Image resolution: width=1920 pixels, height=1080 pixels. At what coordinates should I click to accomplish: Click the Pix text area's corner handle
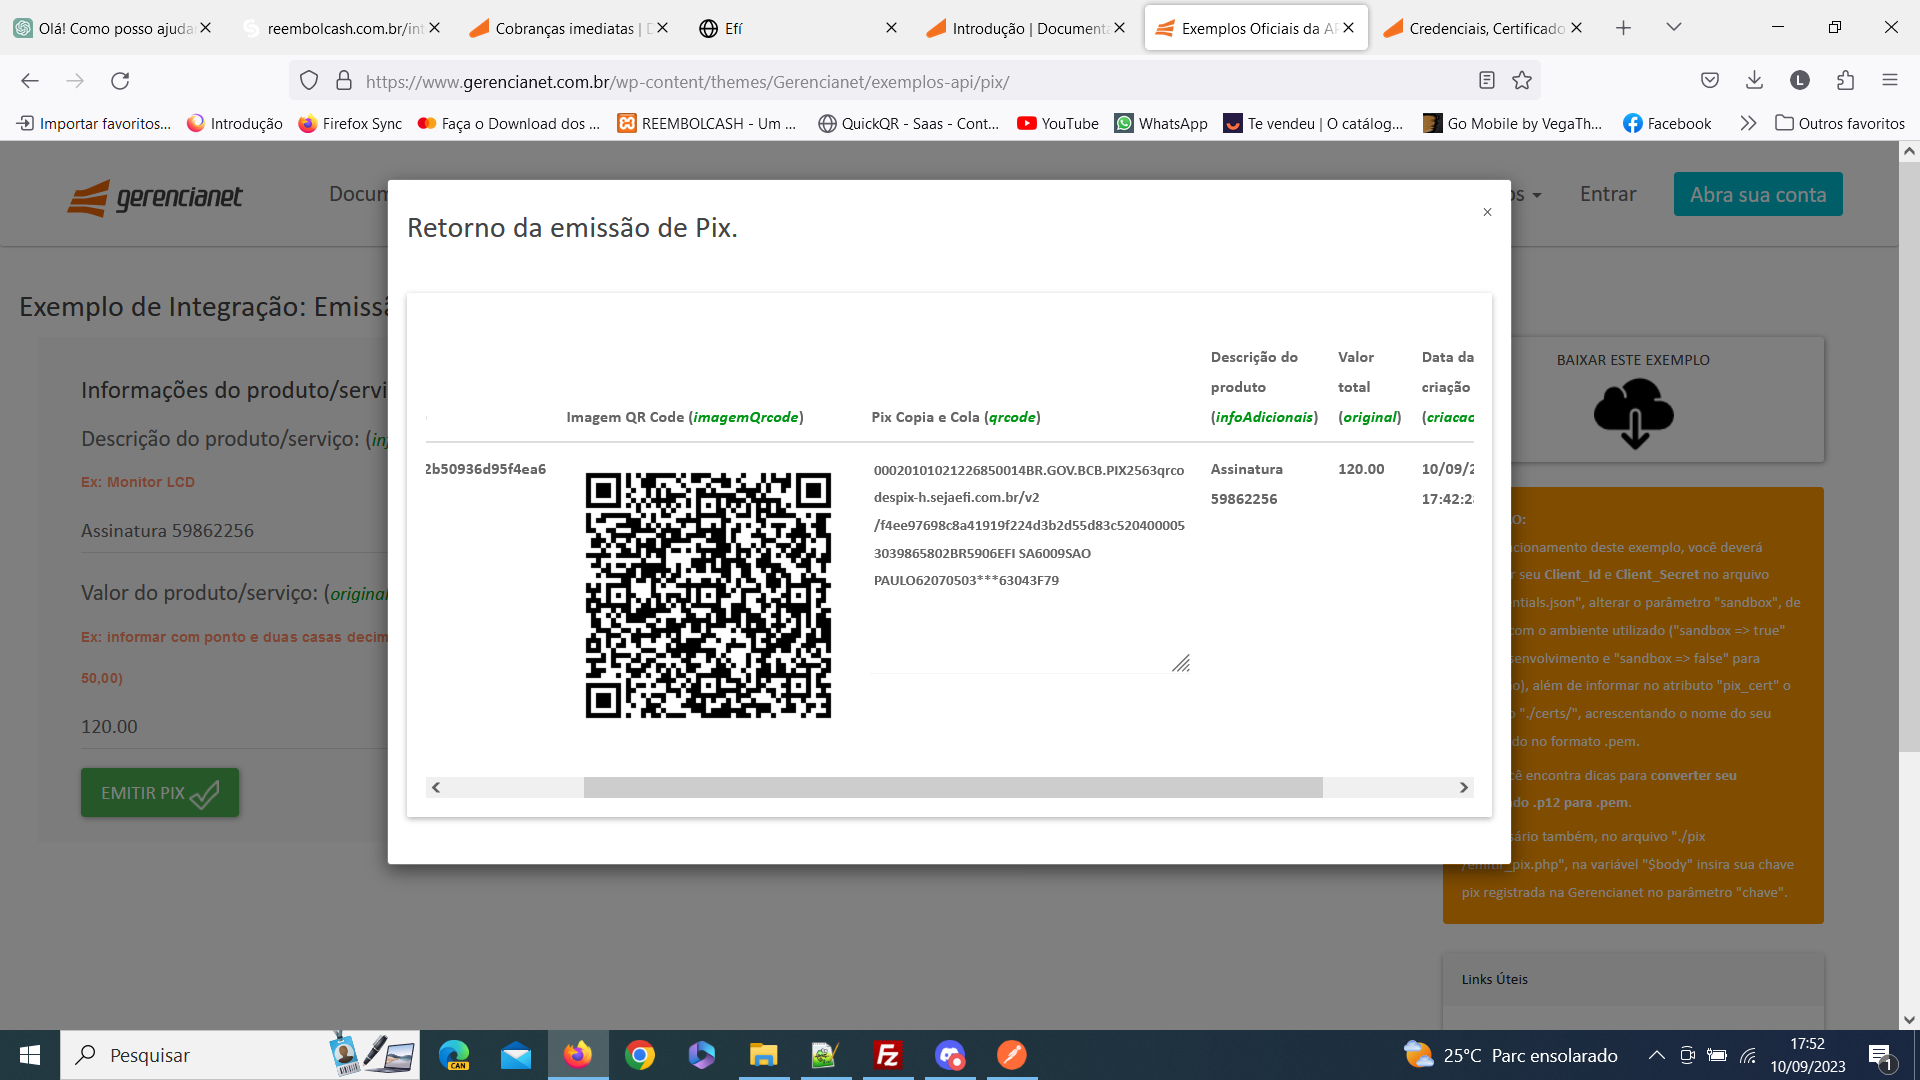point(1181,663)
